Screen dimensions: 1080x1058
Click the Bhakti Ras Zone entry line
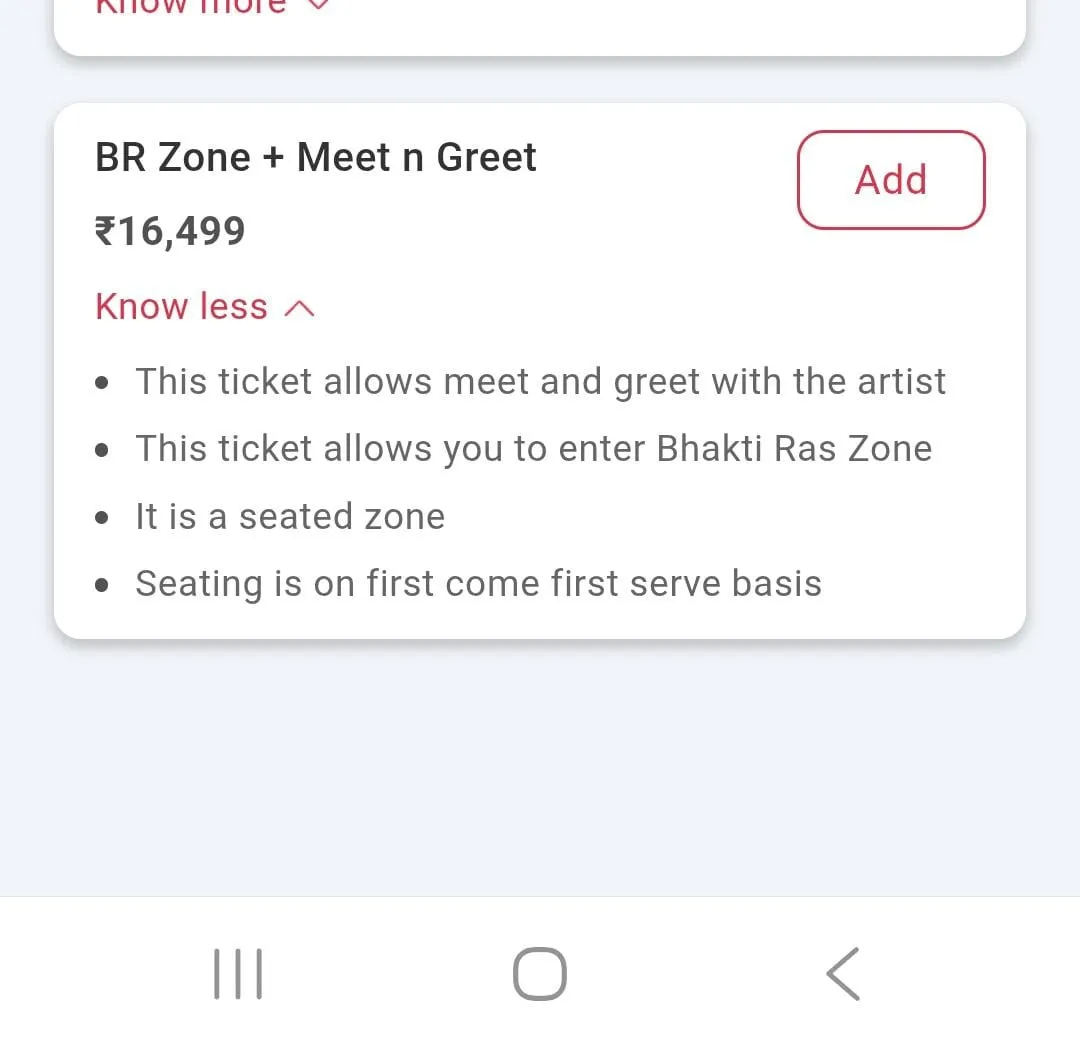point(533,449)
